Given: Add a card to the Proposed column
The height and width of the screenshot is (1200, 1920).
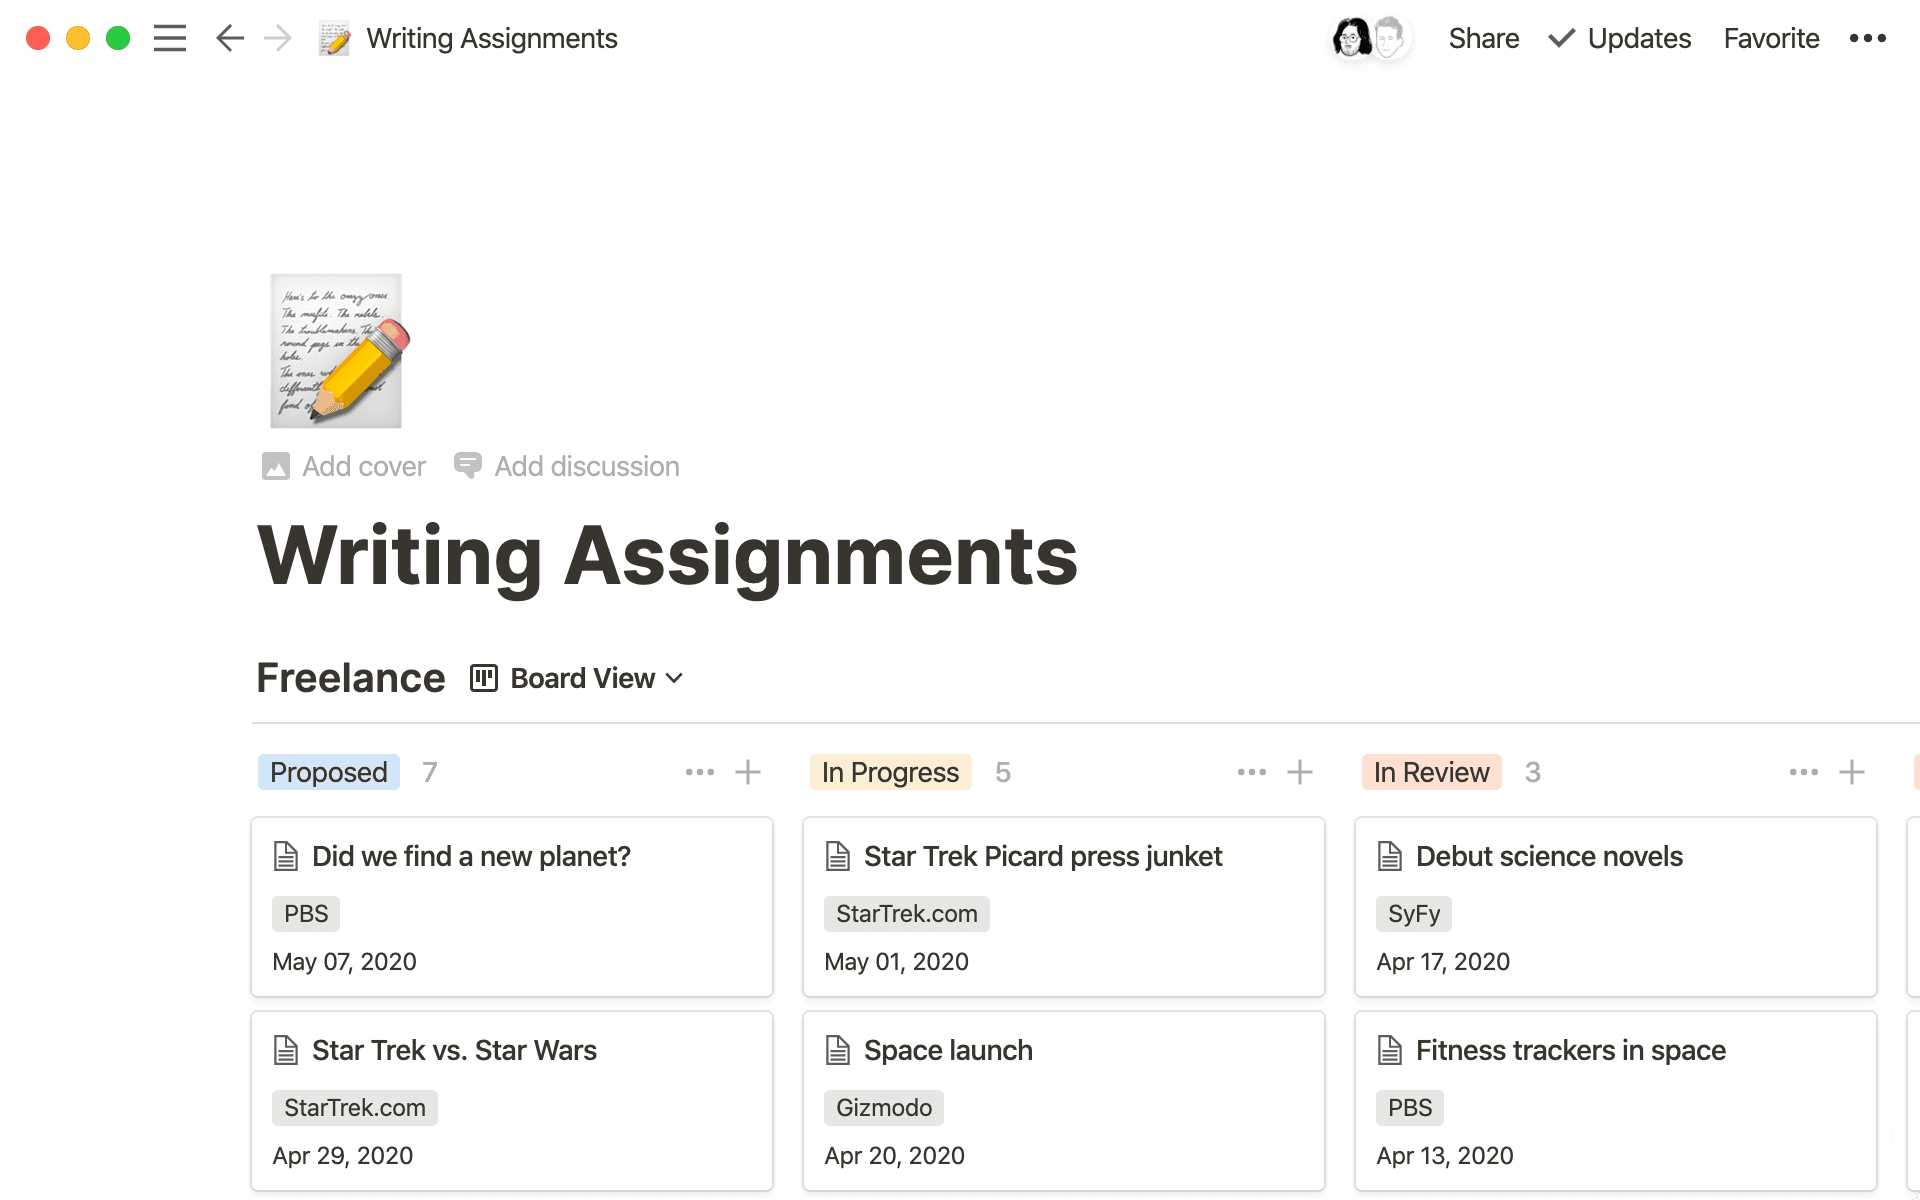Looking at the screenshot, I should coord(748,772).
